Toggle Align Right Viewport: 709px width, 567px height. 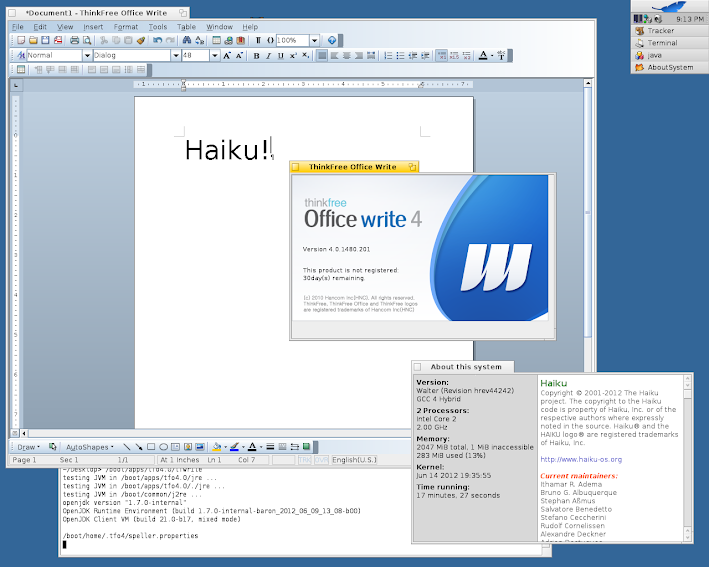[359, 55]
